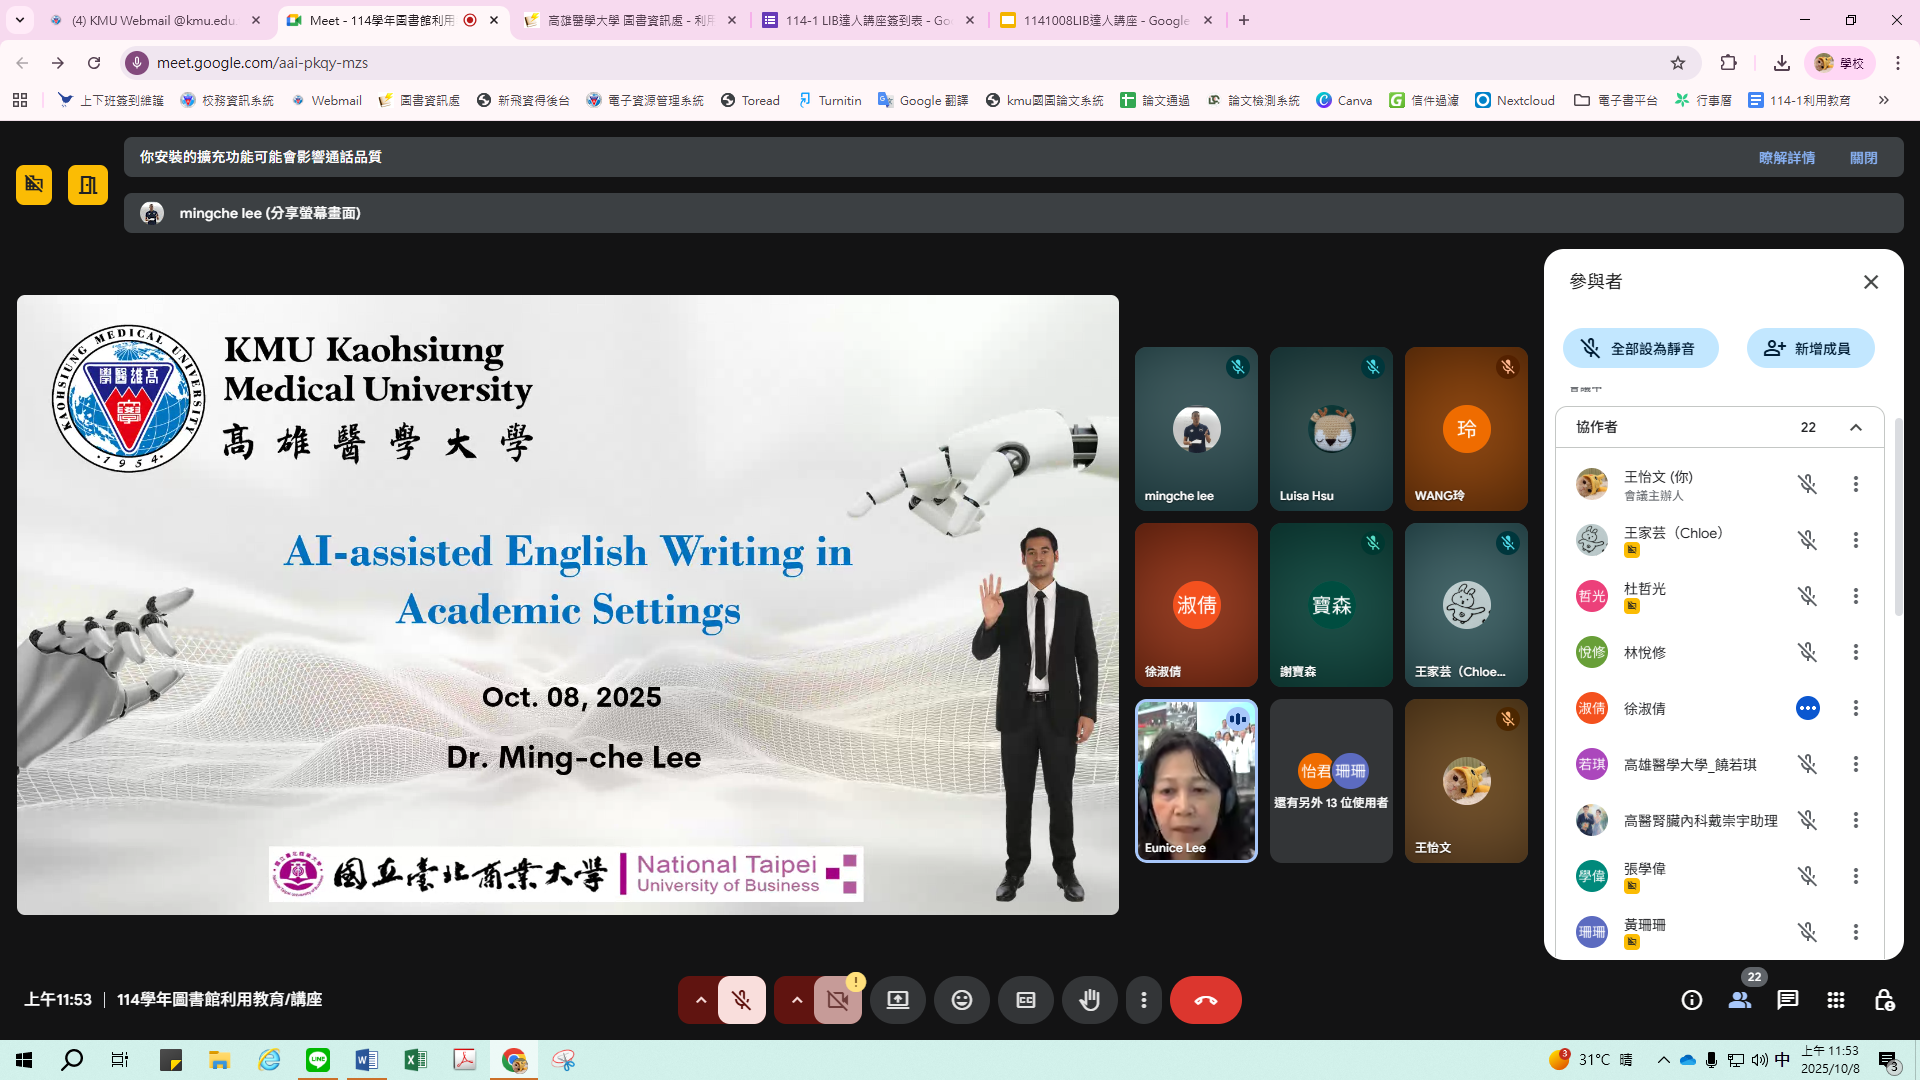Expand audio settings arrow beside microphone
The height and width of the screenshot is (1080, 1920).
(x=701, y=1000)
